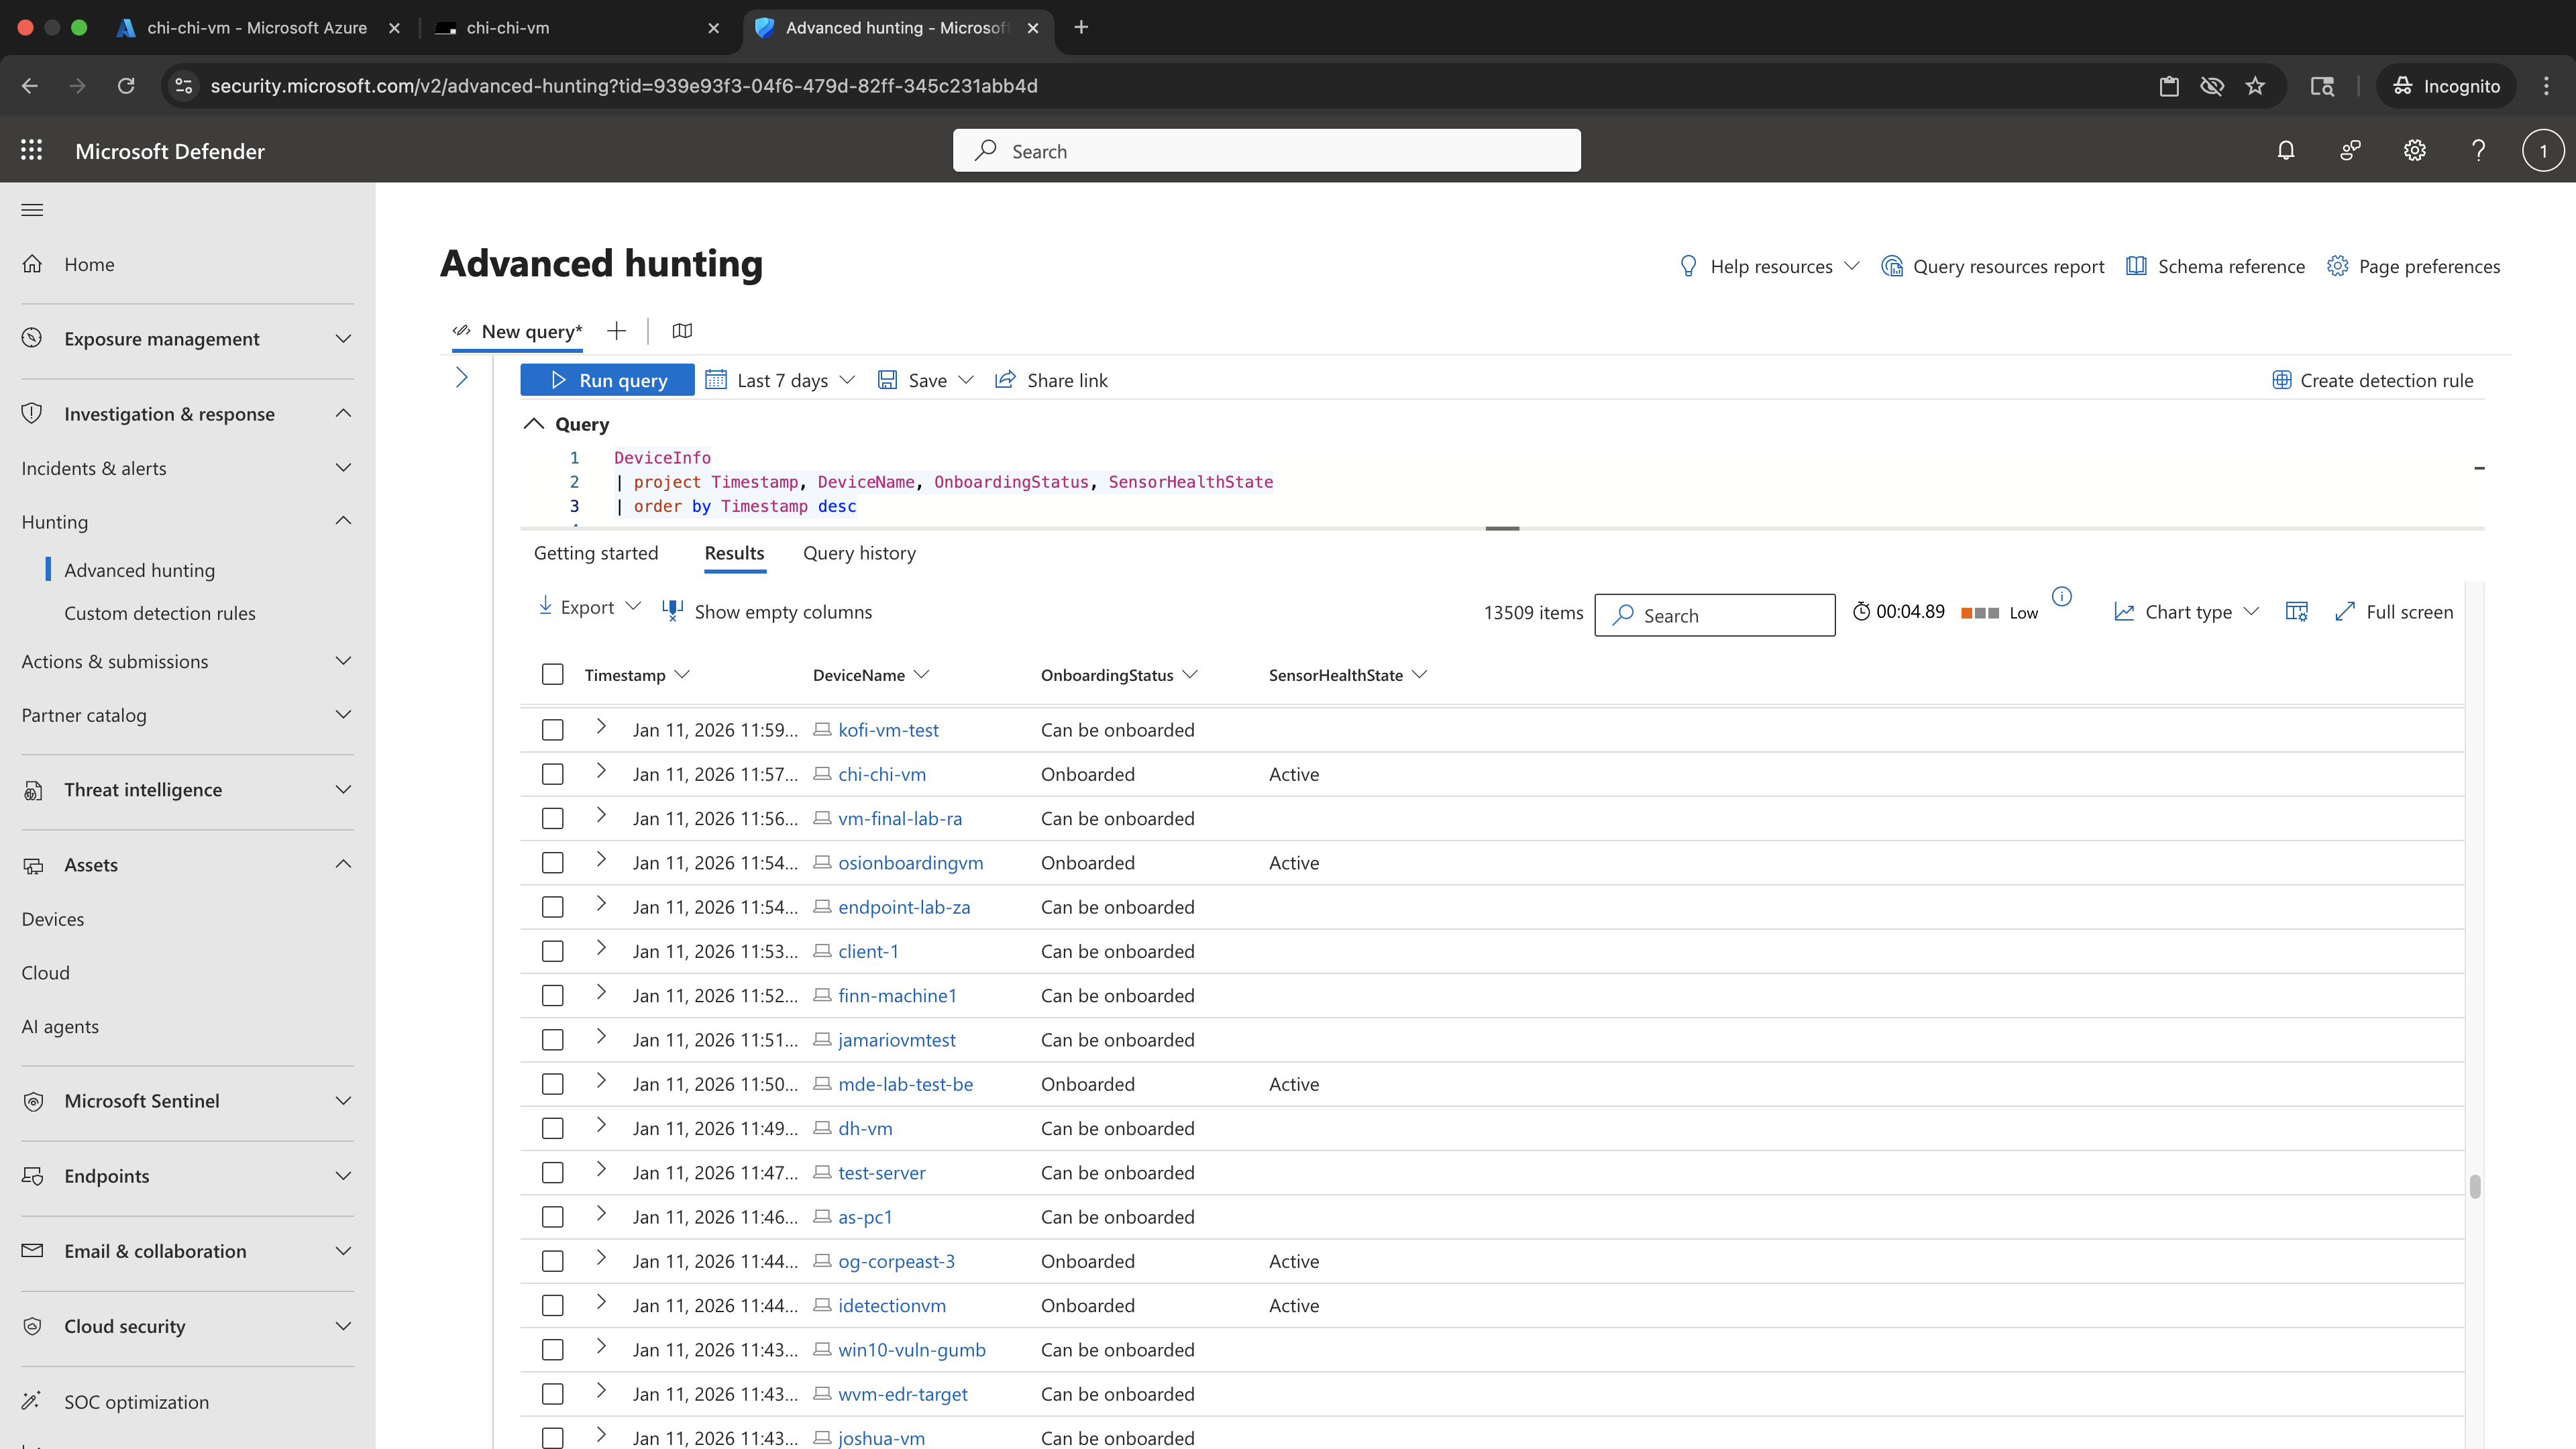The width and height of the screenshot is (2576, 1449).
Task: Go back in browser history
Action: click(x=30, y=86)
